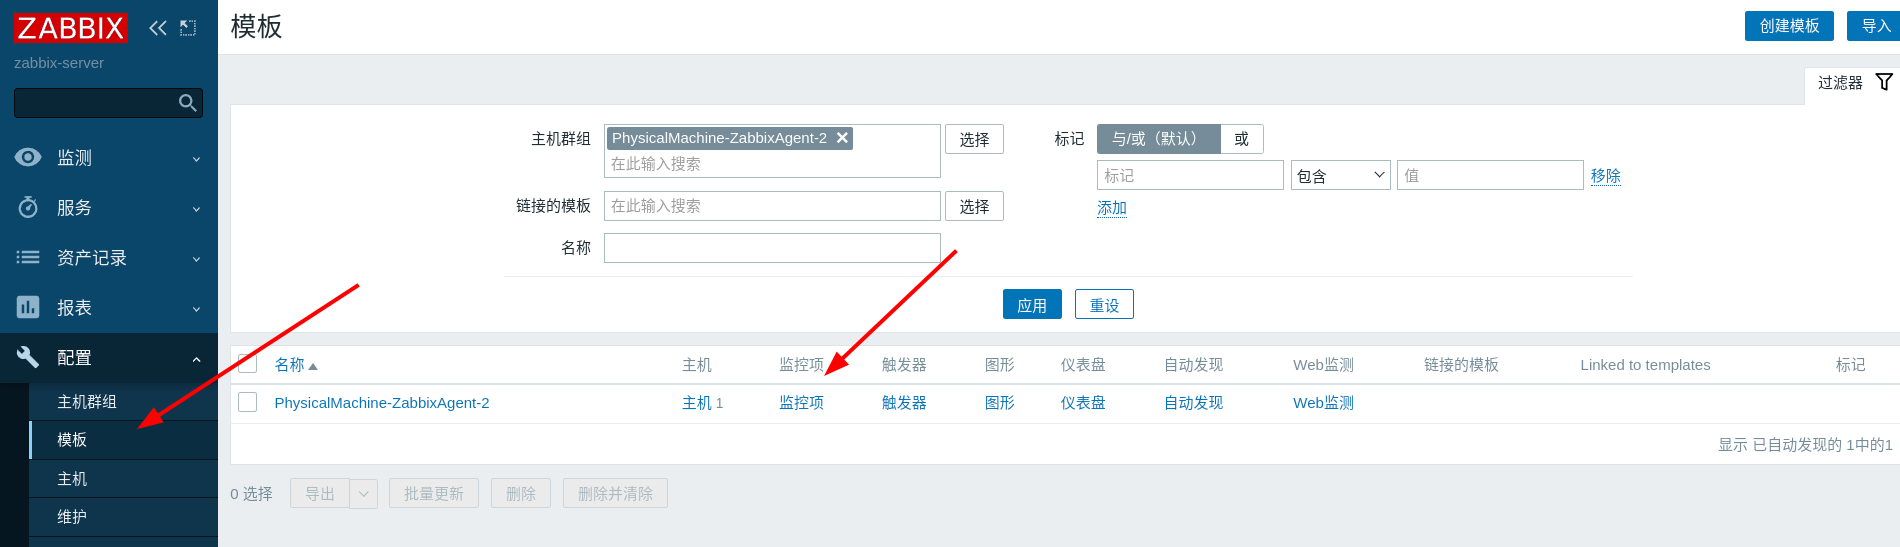Open 维护 in the sidebar
The image size is (1900, 547).
[x=124, y=517]
